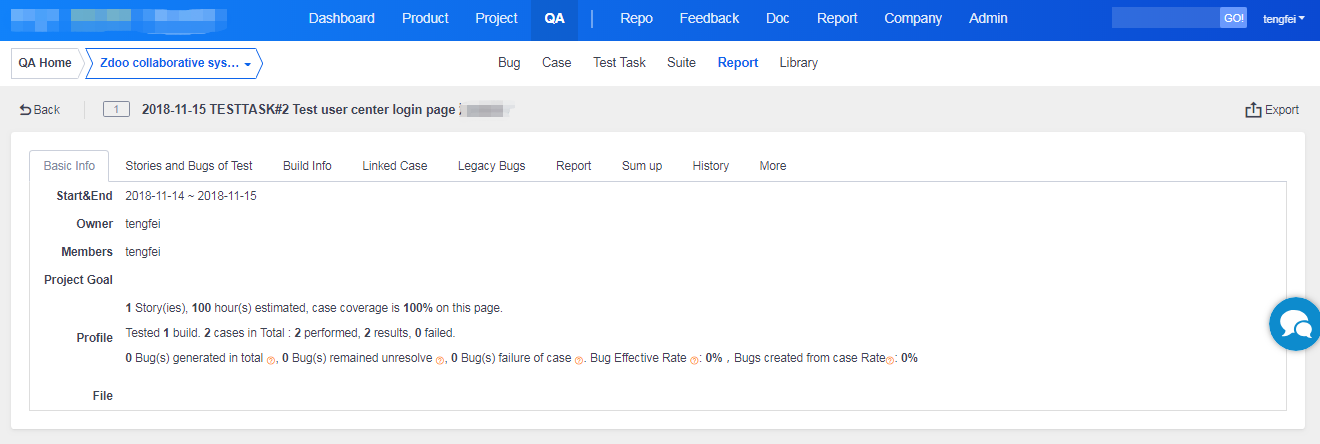
Task: Click help icon beside Bugs created from case Rate
Action: coord(890,360)
